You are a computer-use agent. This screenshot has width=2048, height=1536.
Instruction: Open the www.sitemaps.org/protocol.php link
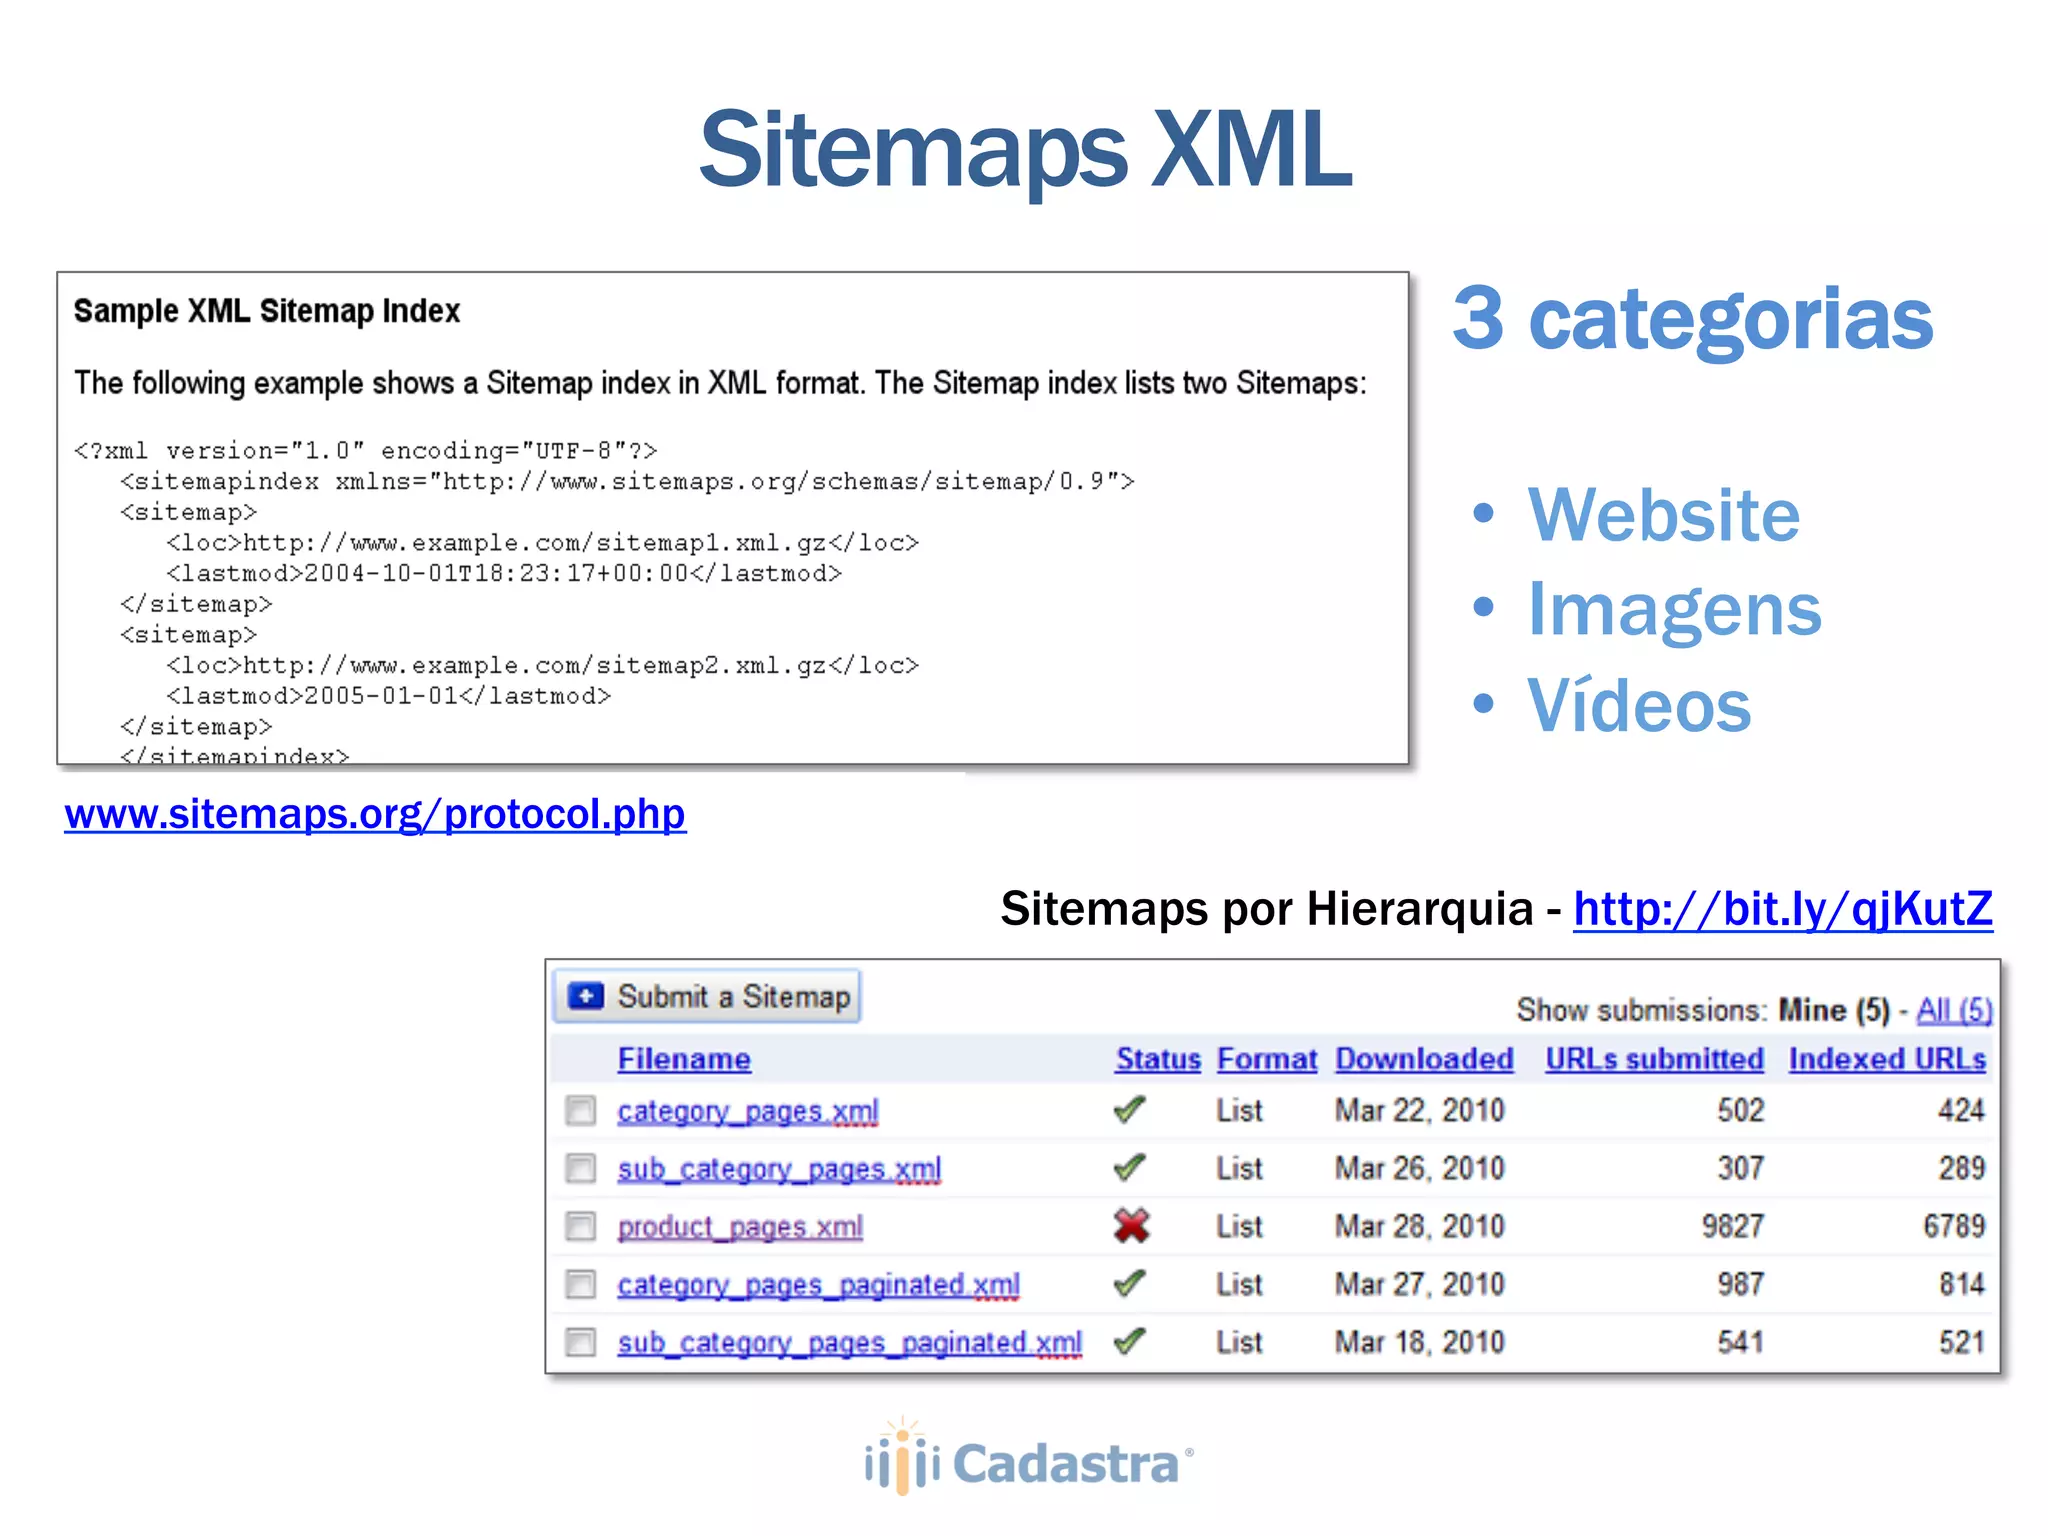click(x=375, y=814)
